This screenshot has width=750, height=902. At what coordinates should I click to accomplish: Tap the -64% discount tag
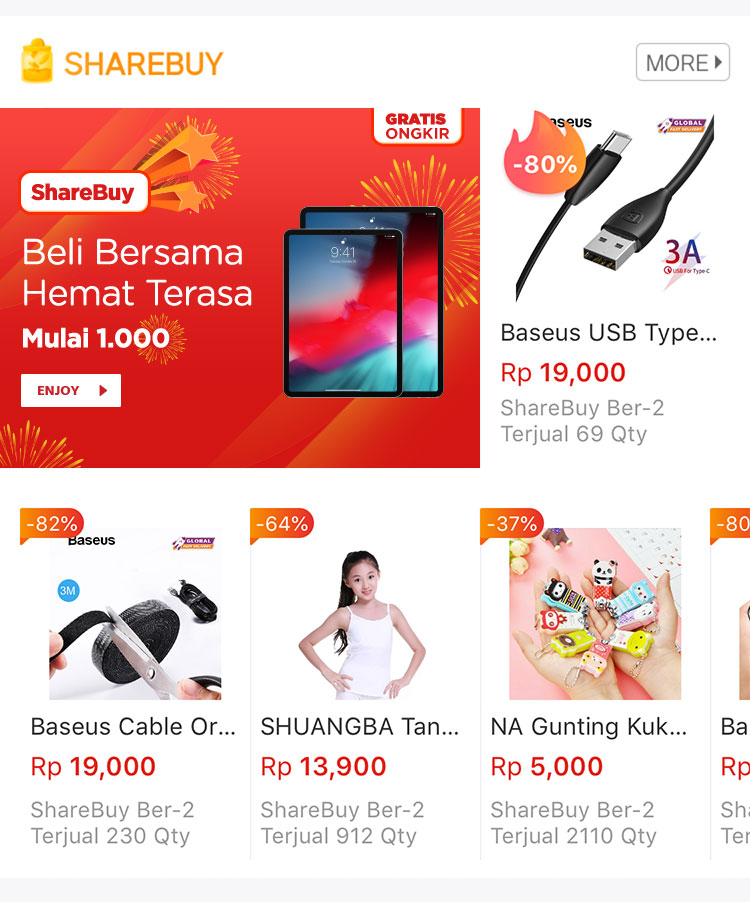pyautogui.click(x=282, y=525)
